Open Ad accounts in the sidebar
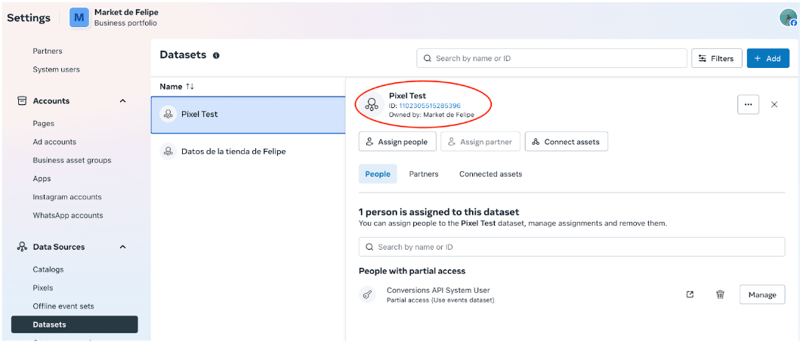Image resolution: width=800 pixels, height=363 pixels. coord(55,142)
